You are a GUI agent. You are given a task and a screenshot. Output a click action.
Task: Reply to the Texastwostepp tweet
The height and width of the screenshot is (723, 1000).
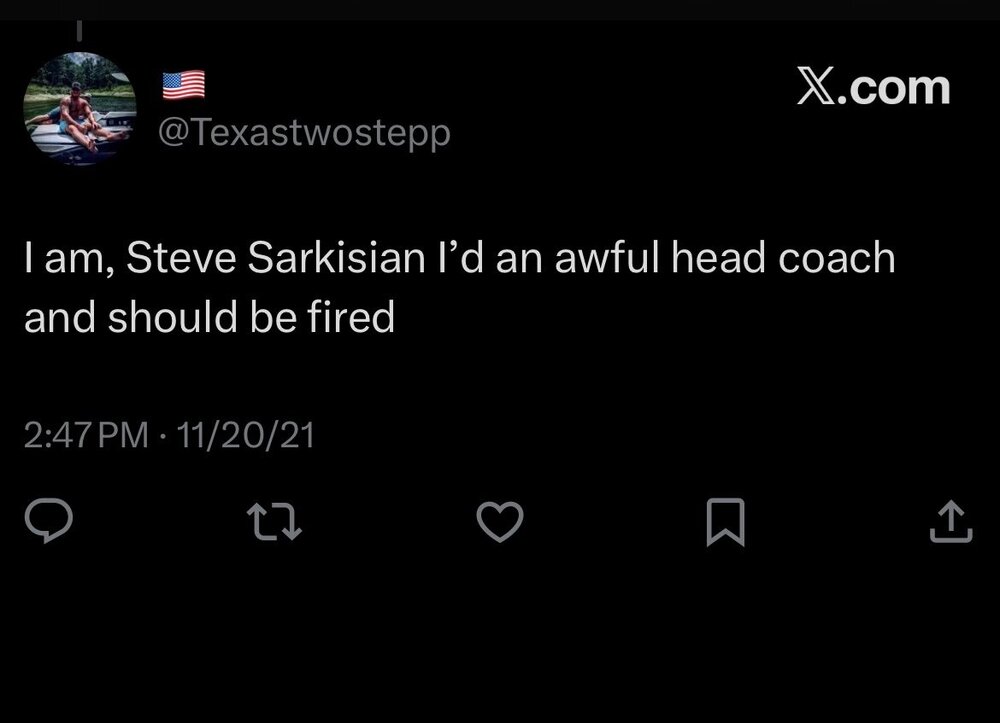[x=47, y=523]
